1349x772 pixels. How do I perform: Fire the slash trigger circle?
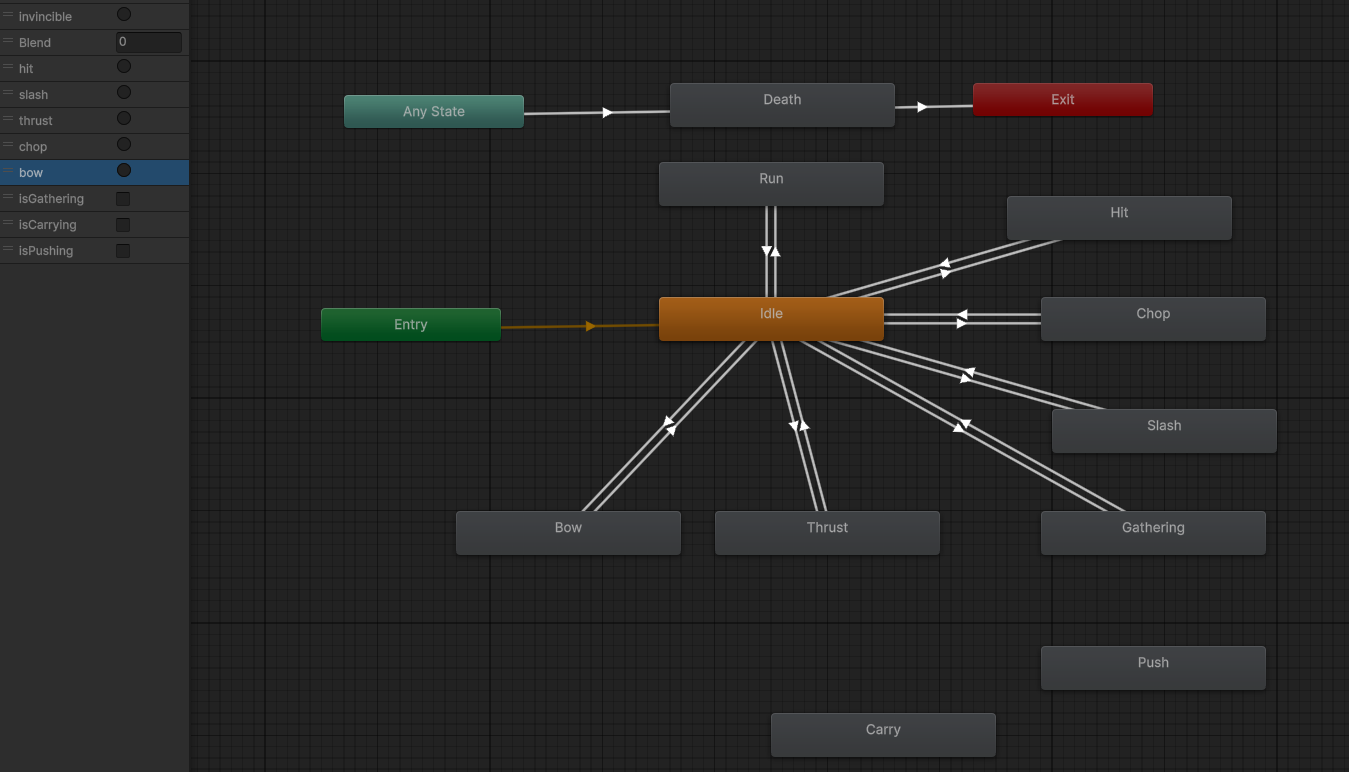(x=124, y=93)
